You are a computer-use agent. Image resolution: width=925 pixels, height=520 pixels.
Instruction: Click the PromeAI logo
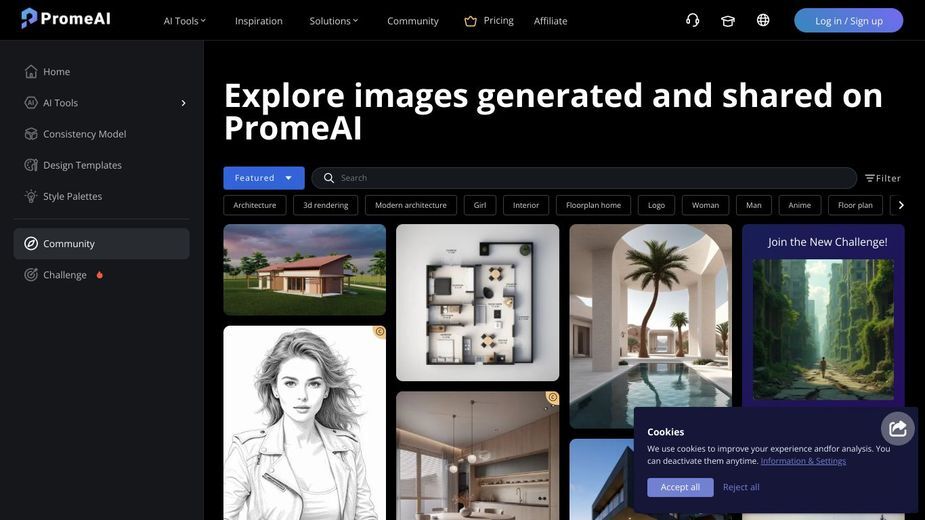coord(65,18)
